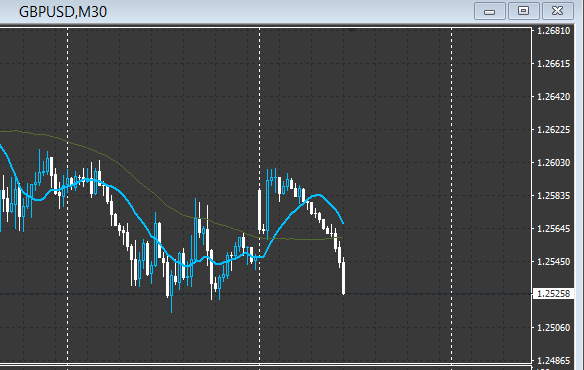This screenshot has width=584, height=370.
Task: Close the GBPUSD,M30 chart window
Action: [558, 11]
